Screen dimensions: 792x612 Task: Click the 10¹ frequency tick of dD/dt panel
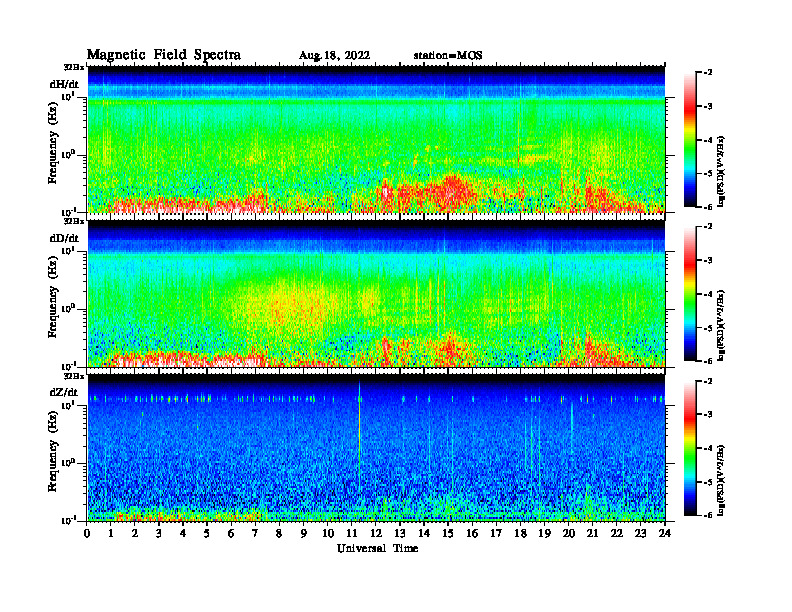coord(68,250)
